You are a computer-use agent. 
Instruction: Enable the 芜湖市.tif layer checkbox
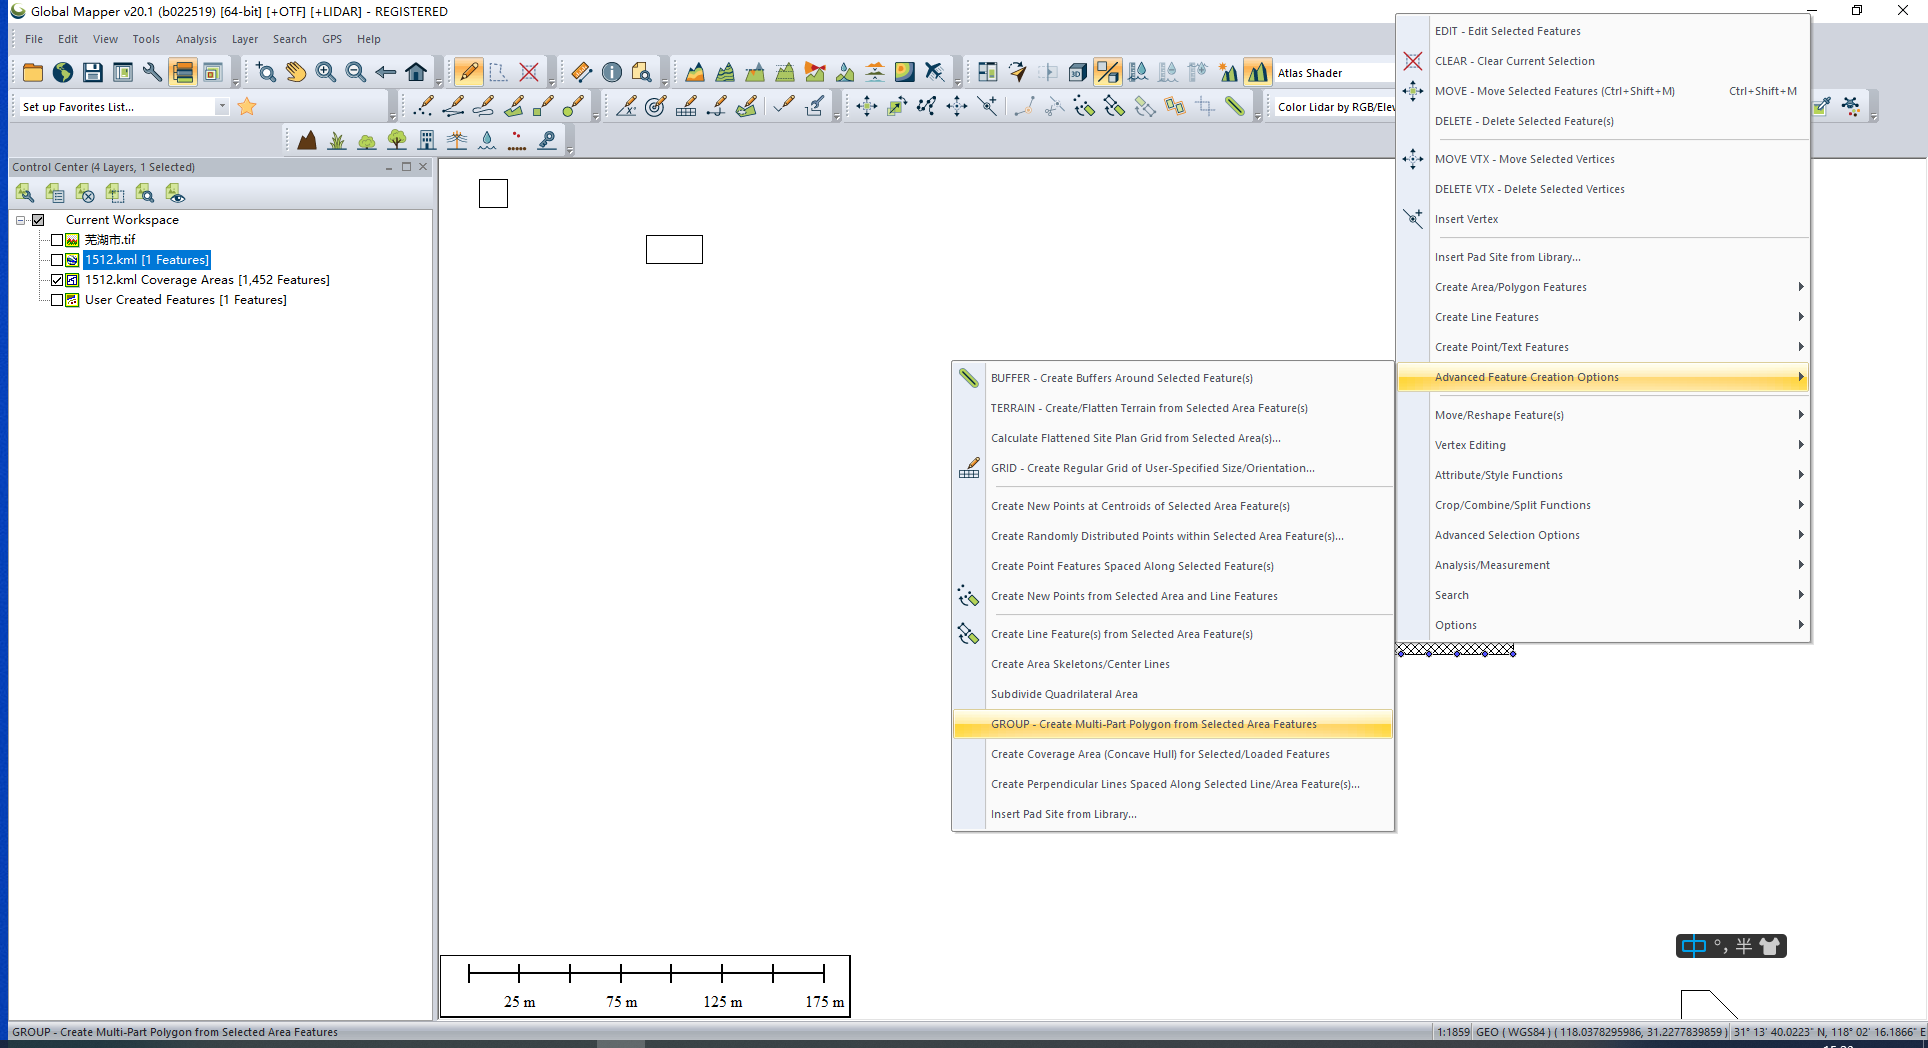57,240
